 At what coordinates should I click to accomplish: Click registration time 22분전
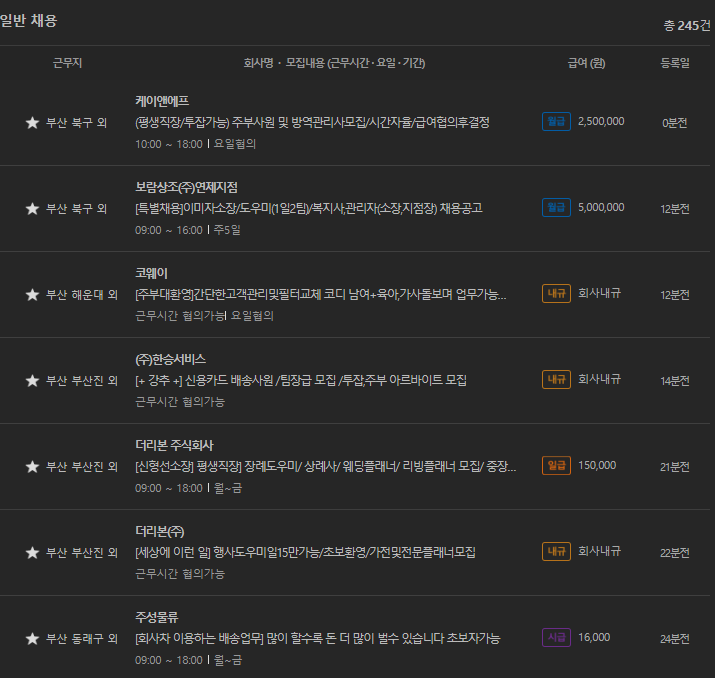click(674, 553)
